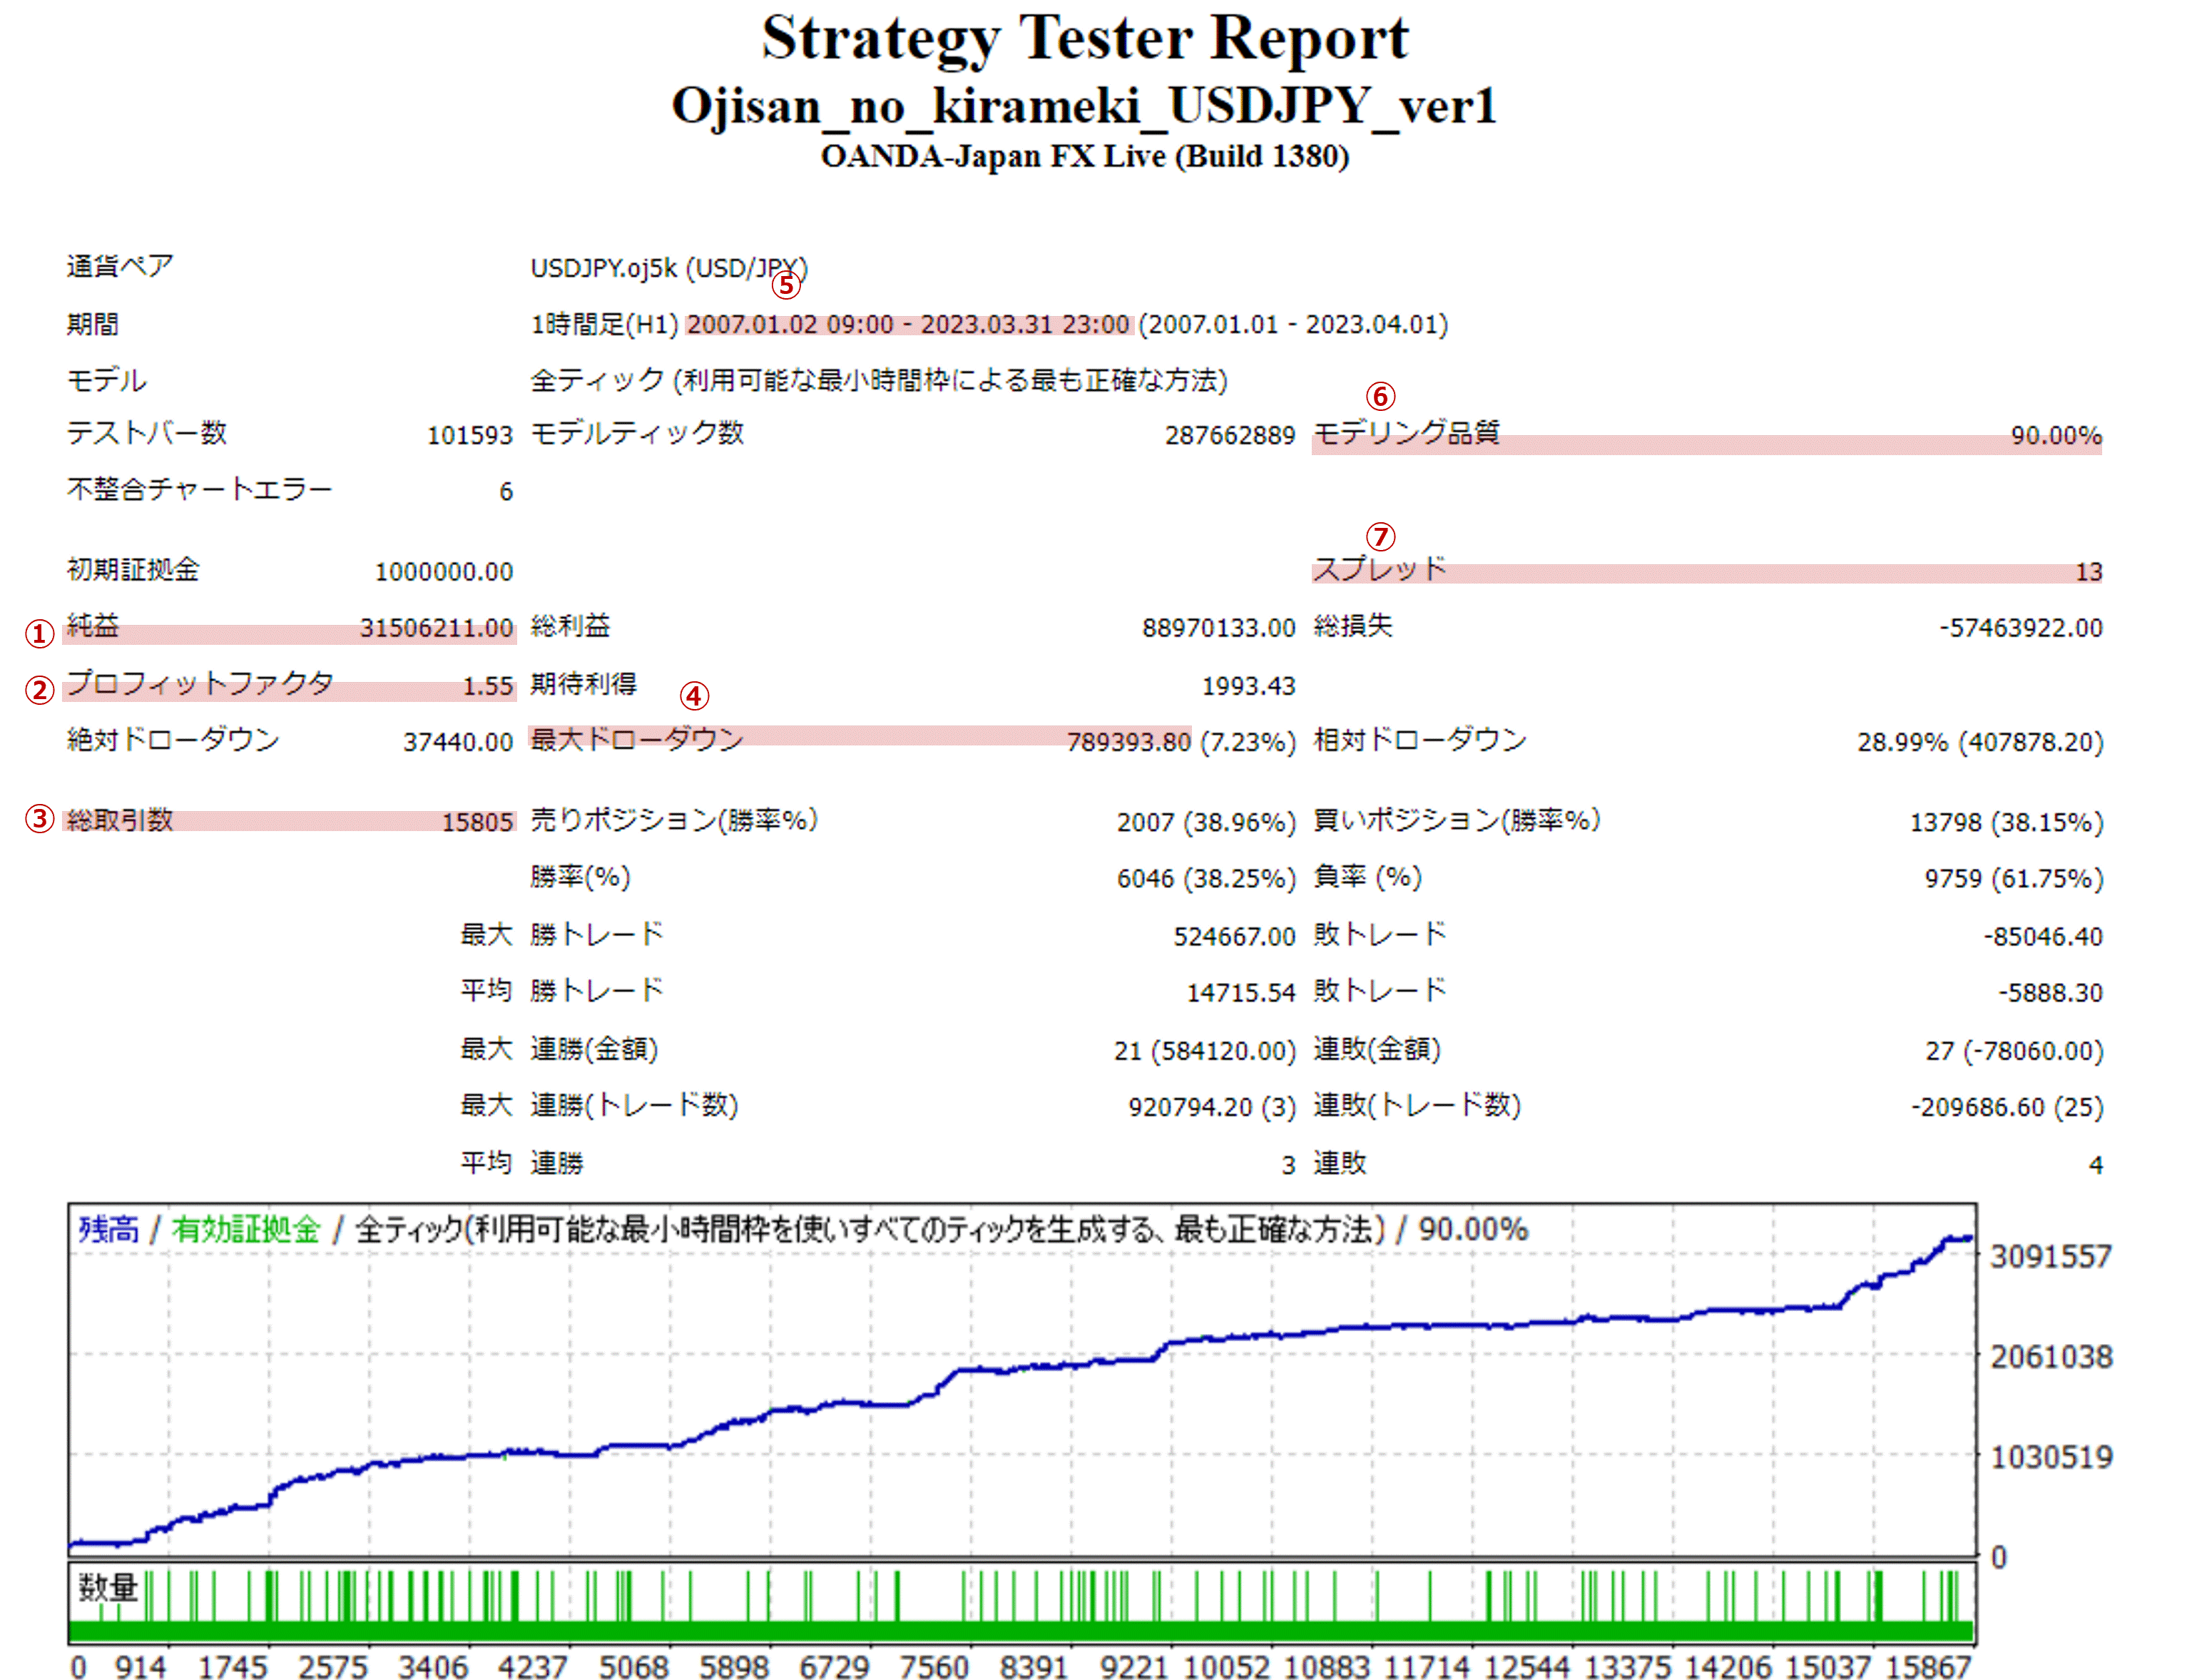
Task: Click the report title Ojisan_no_kirameki_USDJPY_ver1
Action: click(1084, 105)
